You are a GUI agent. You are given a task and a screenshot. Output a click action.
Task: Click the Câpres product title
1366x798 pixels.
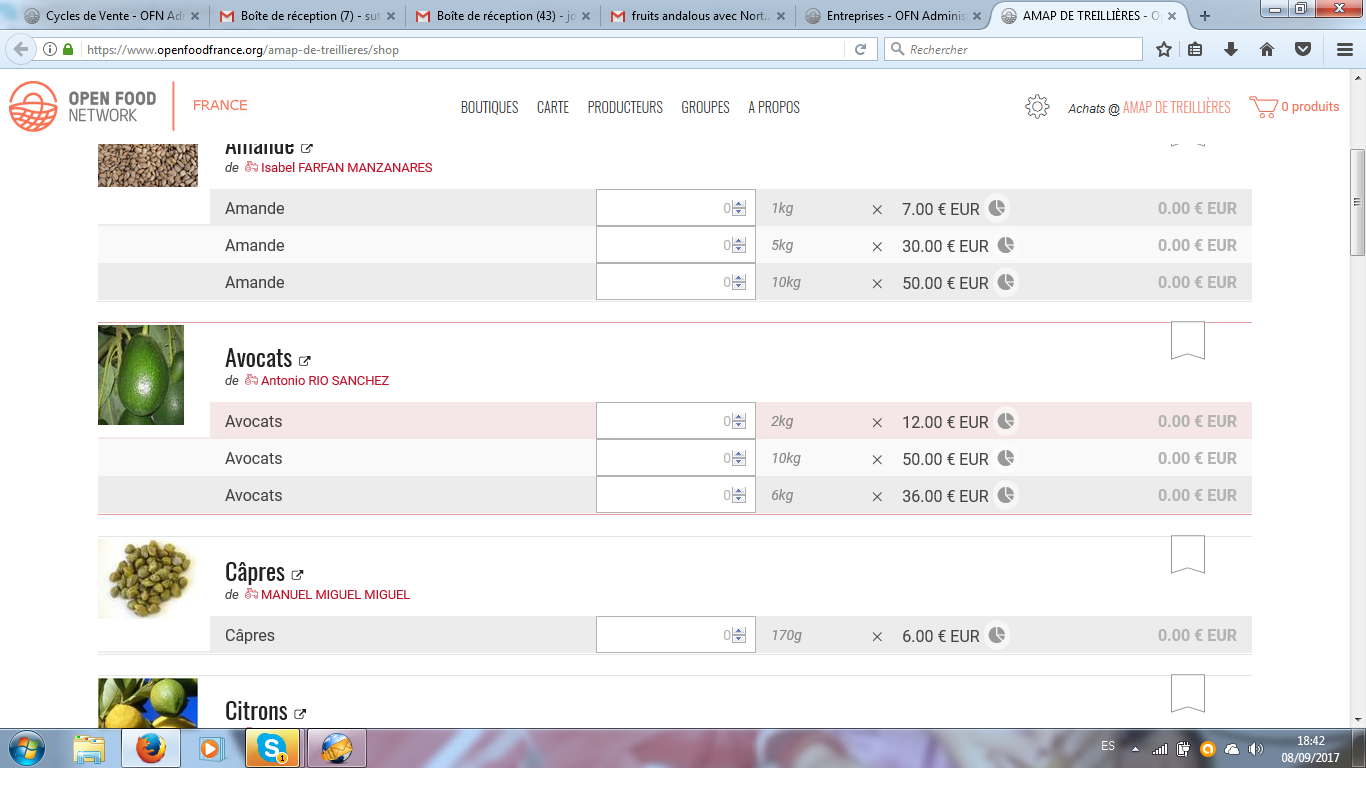pos(255,572)
